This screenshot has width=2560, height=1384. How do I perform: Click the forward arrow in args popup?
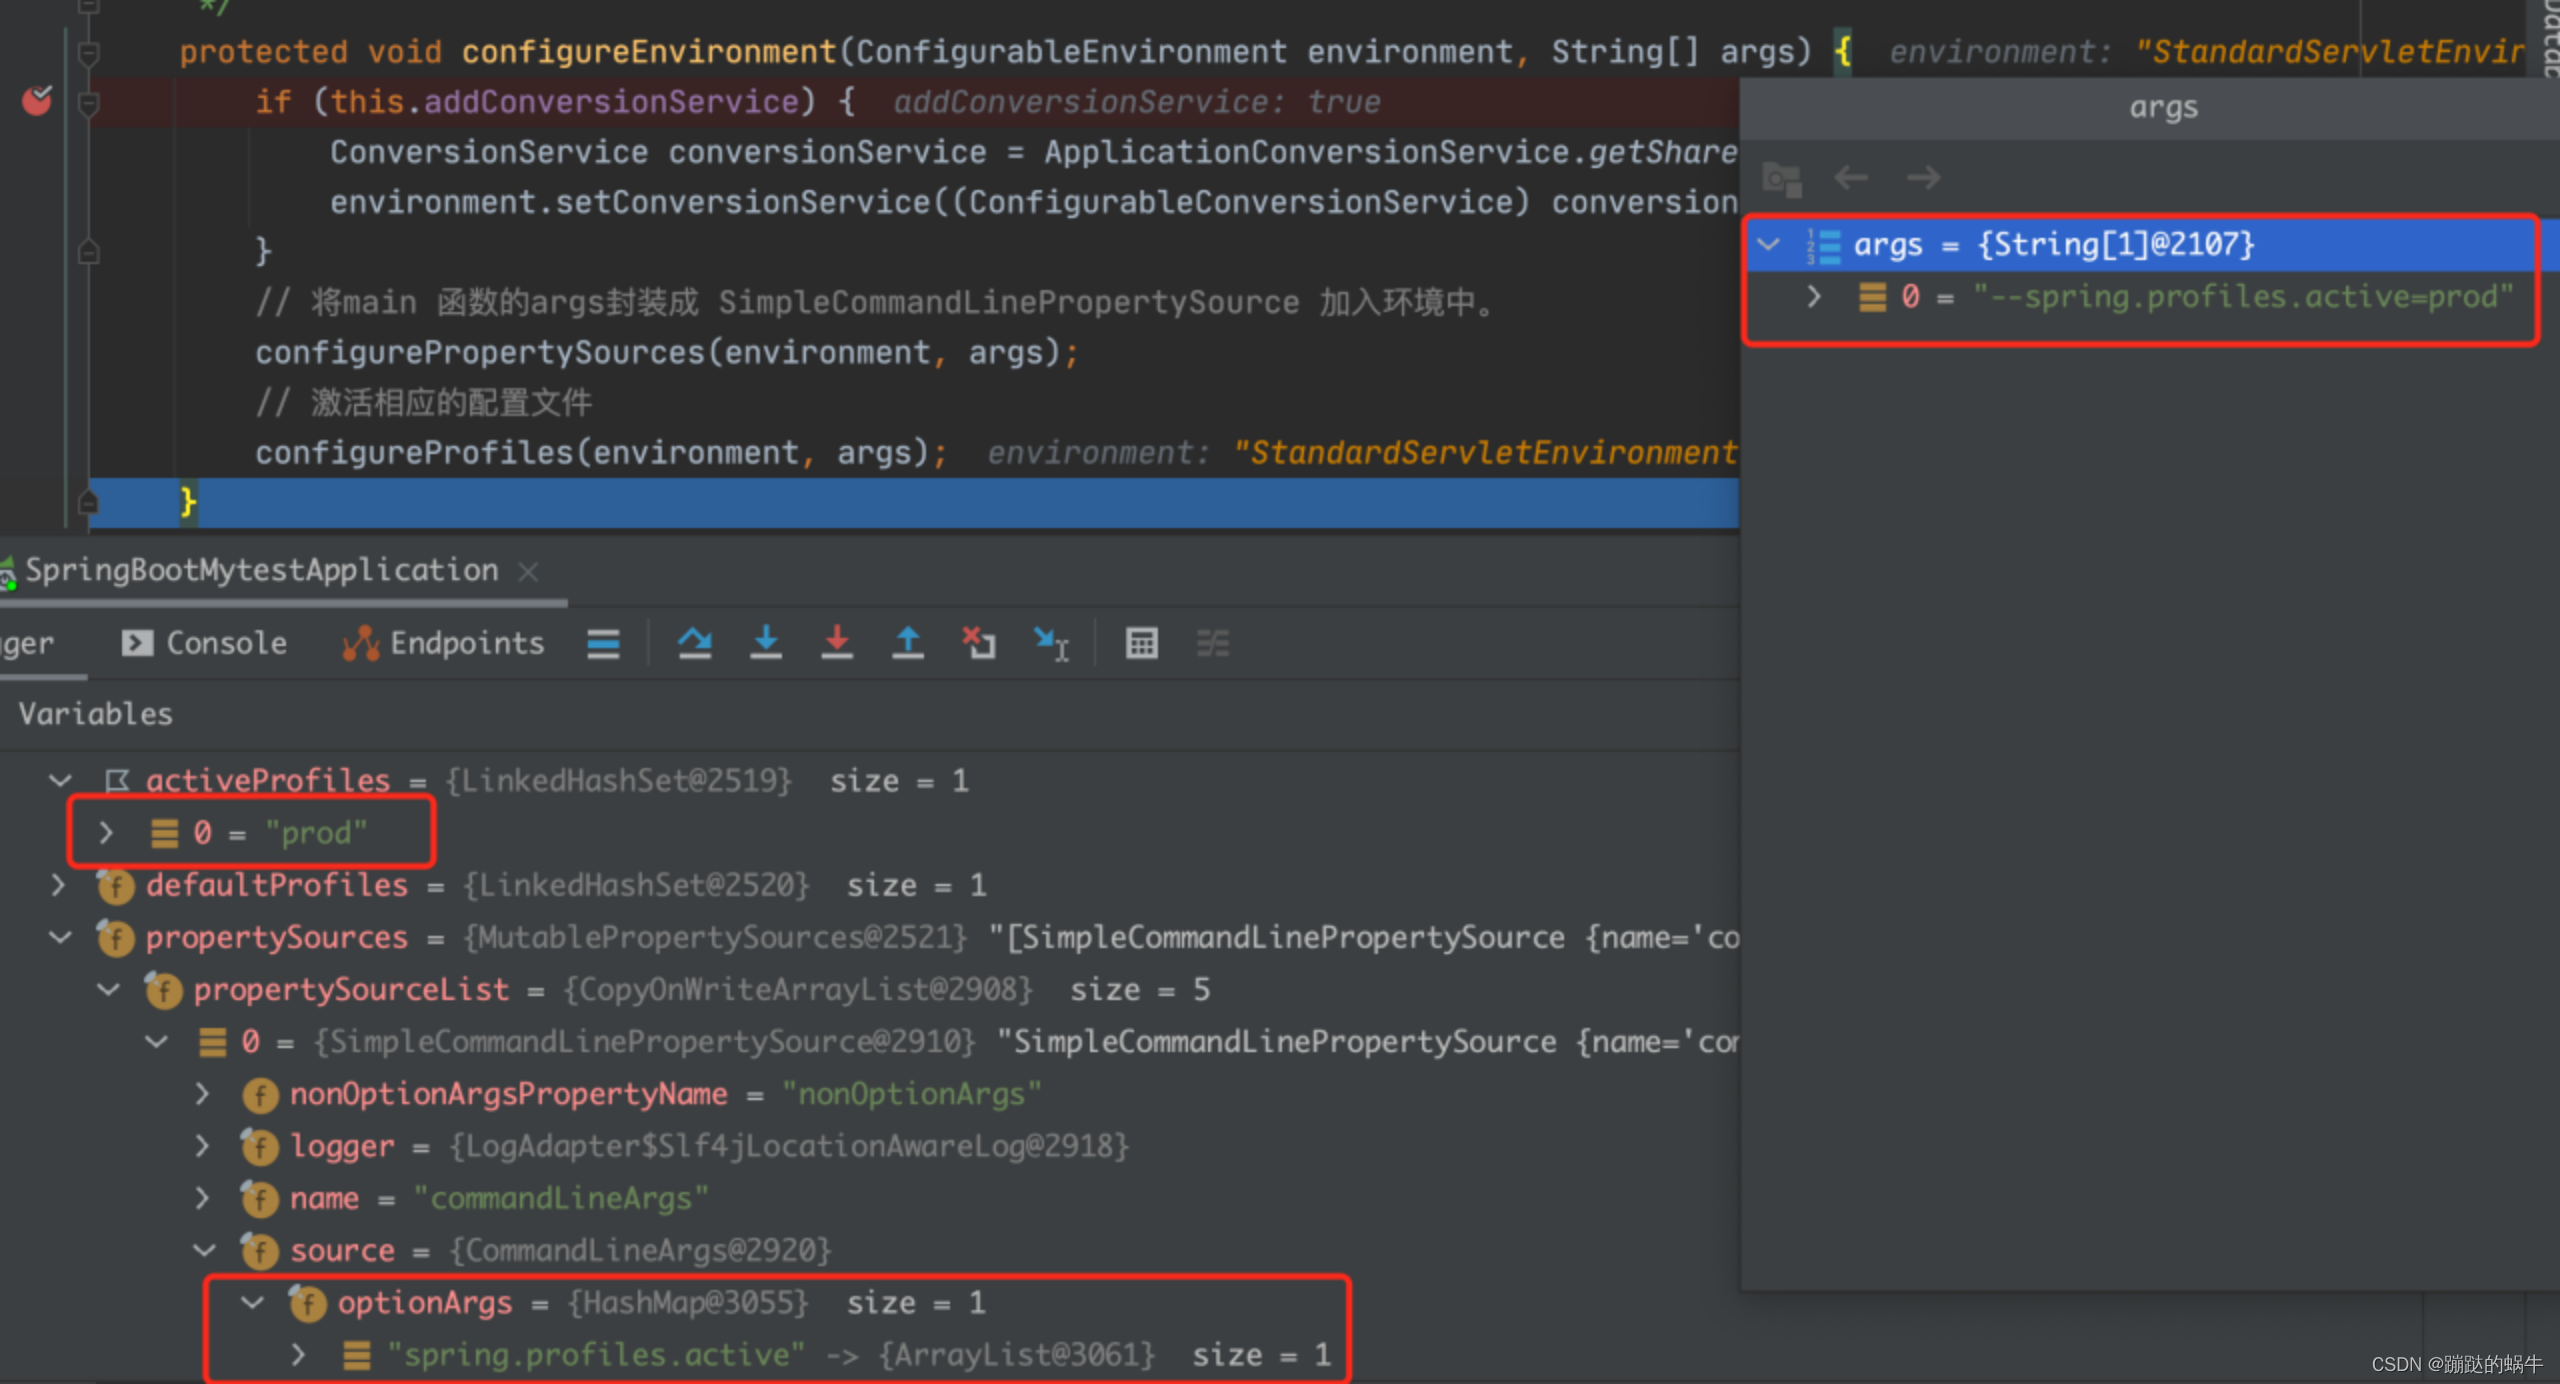pos(1923,178)
